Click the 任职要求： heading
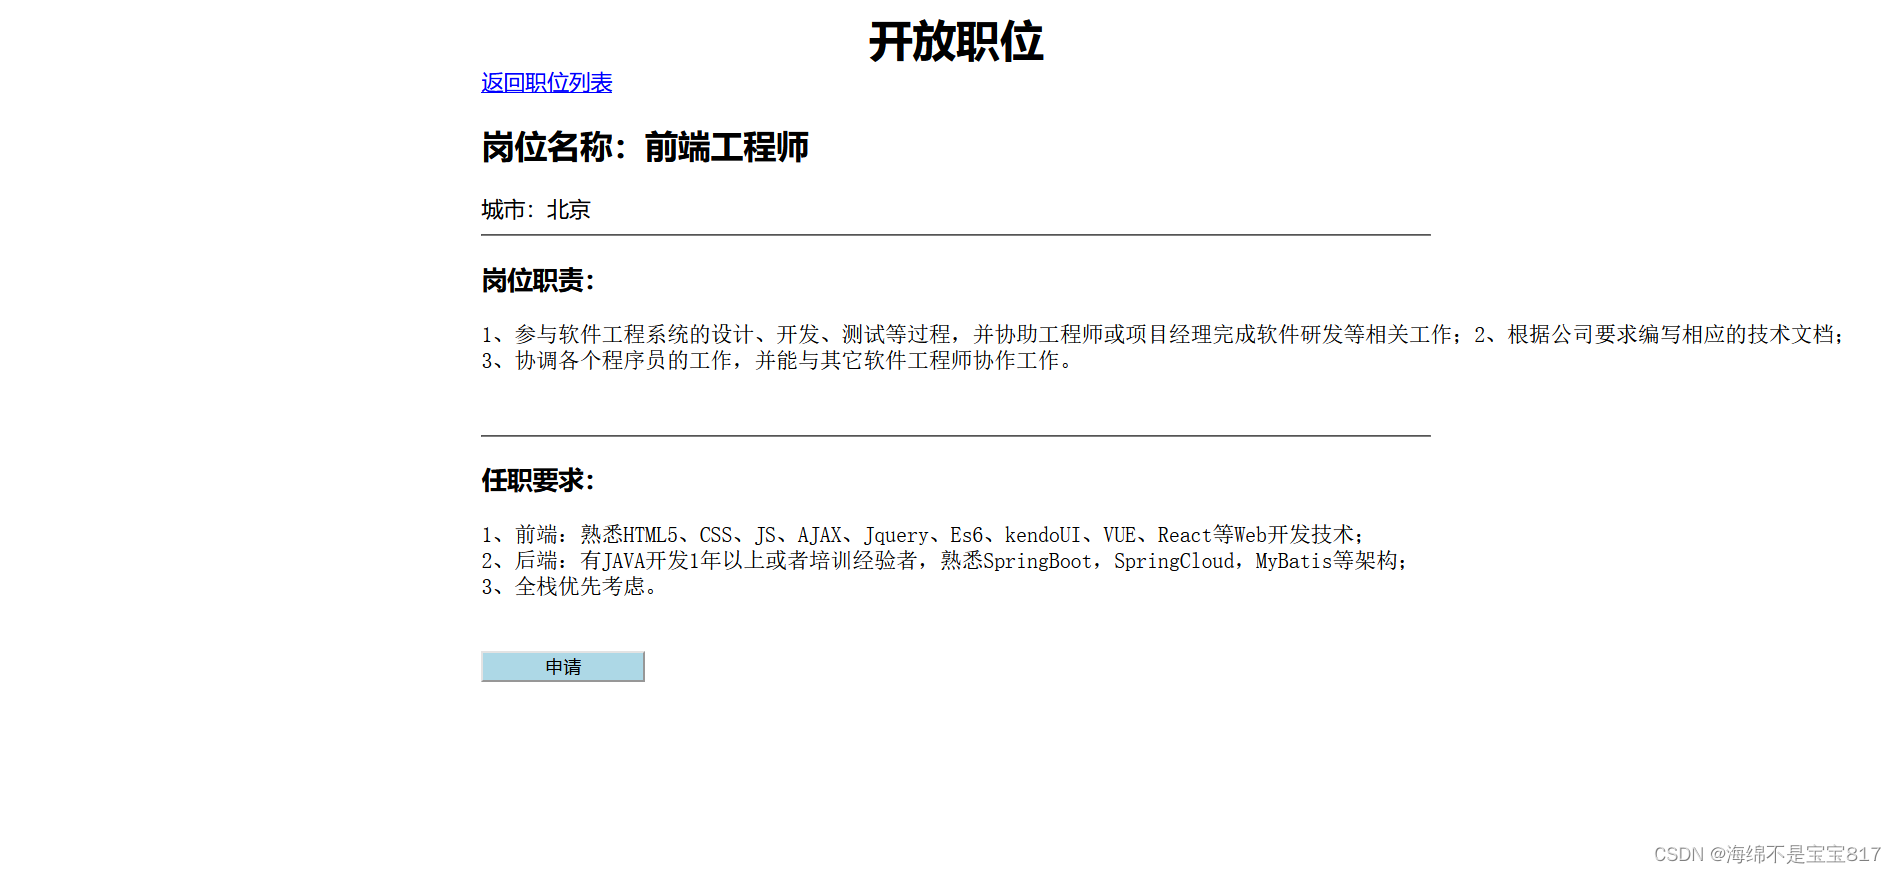1896x874 pixels. click(538, 481)
